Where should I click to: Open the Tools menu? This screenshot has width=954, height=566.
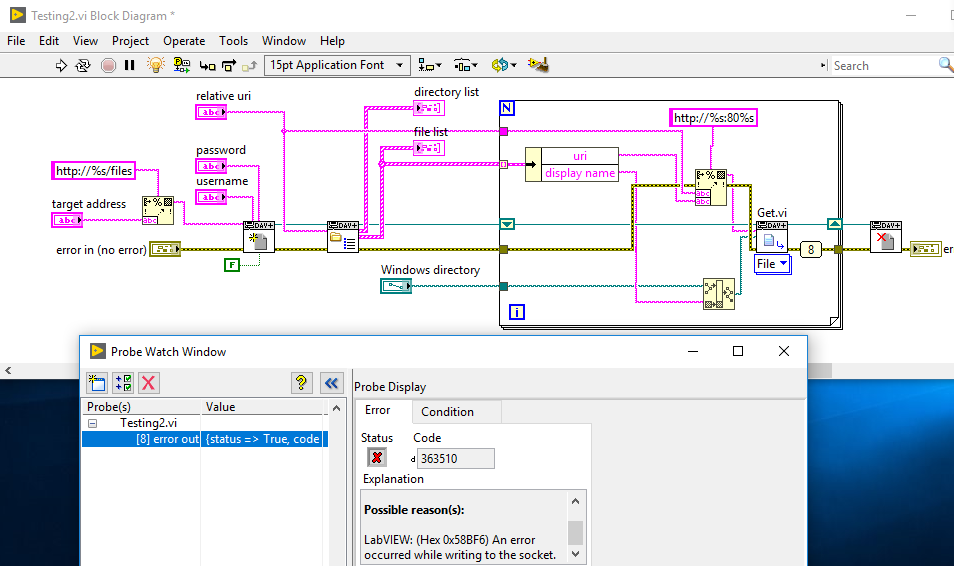pos(234,41)
